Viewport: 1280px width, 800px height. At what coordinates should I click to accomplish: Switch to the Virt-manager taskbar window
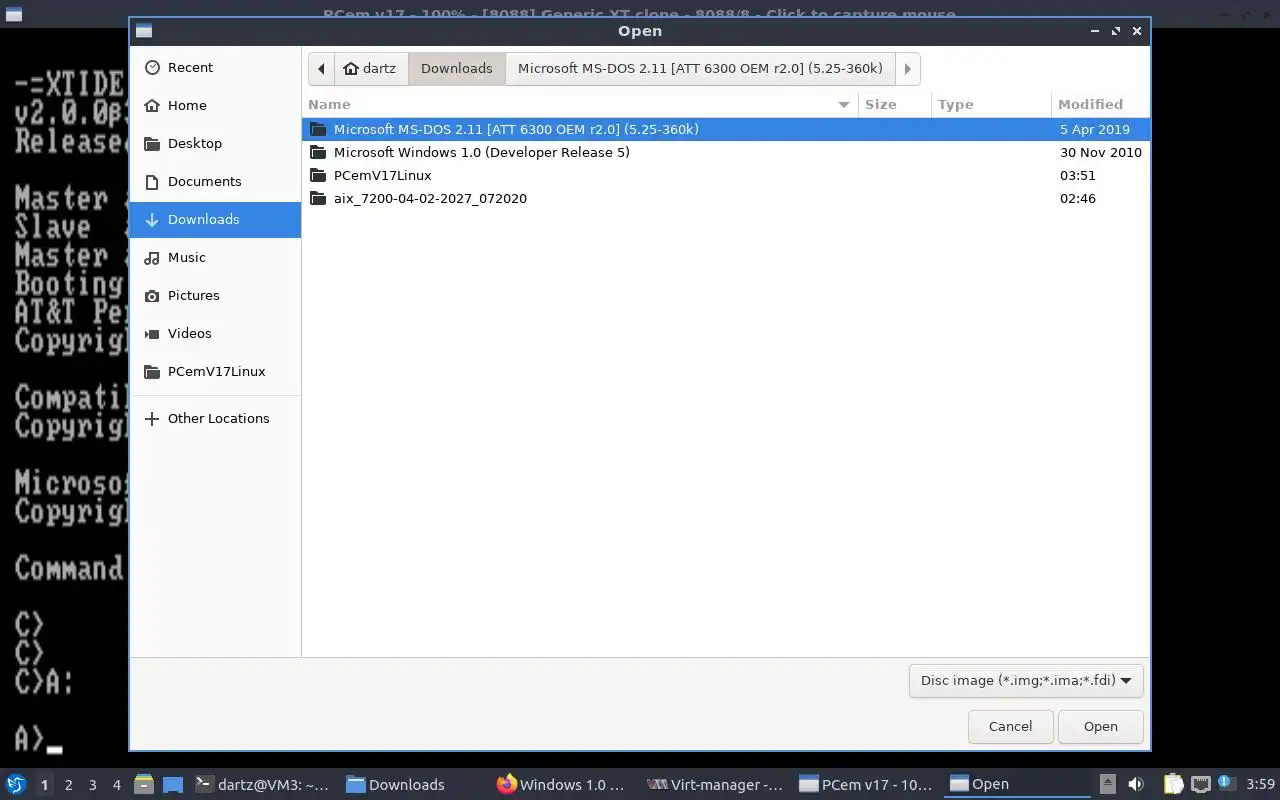(715, 784)
